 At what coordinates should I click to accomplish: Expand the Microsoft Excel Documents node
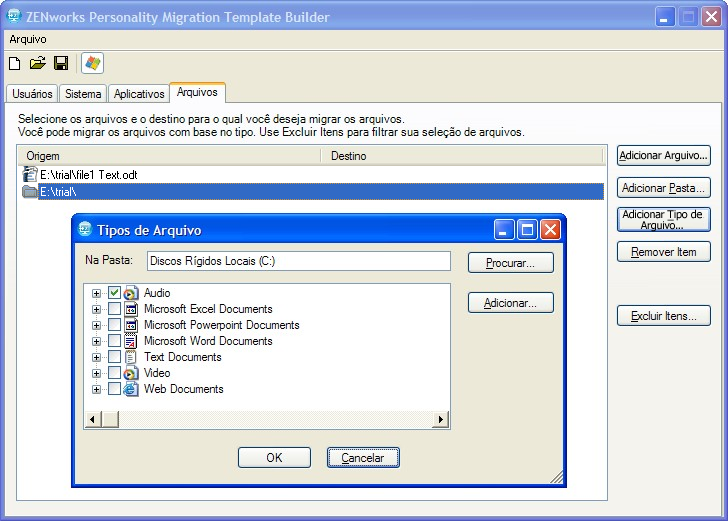coord(96,309)
